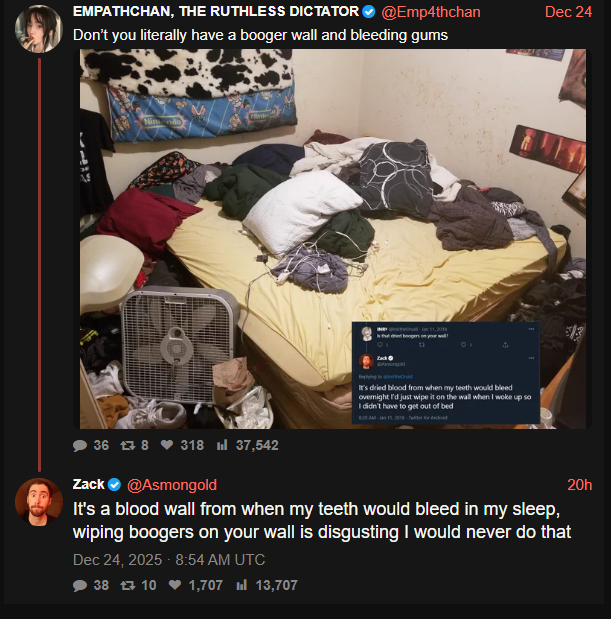Image resolution: width=611 pixels, height=619 pixels.
Task: Click the 20h timestamp on Zack's reply
Action: (579, 485)
